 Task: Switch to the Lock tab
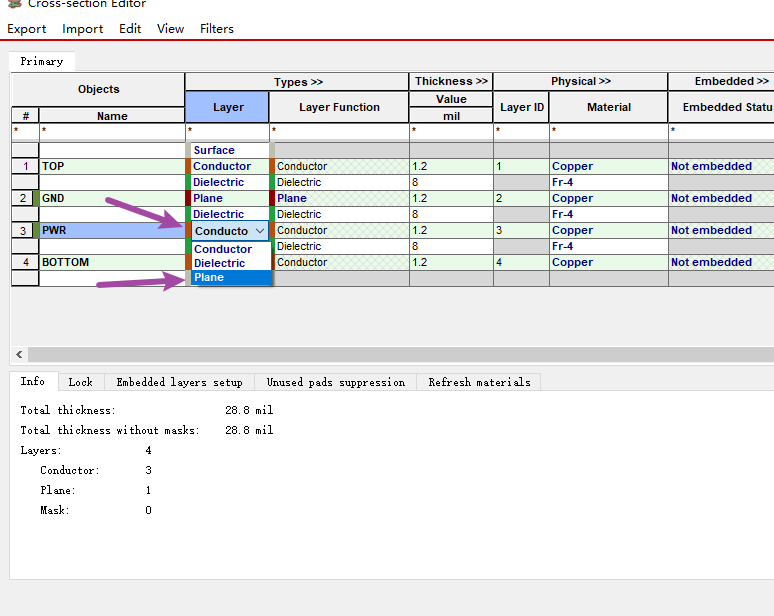(80, 382)
